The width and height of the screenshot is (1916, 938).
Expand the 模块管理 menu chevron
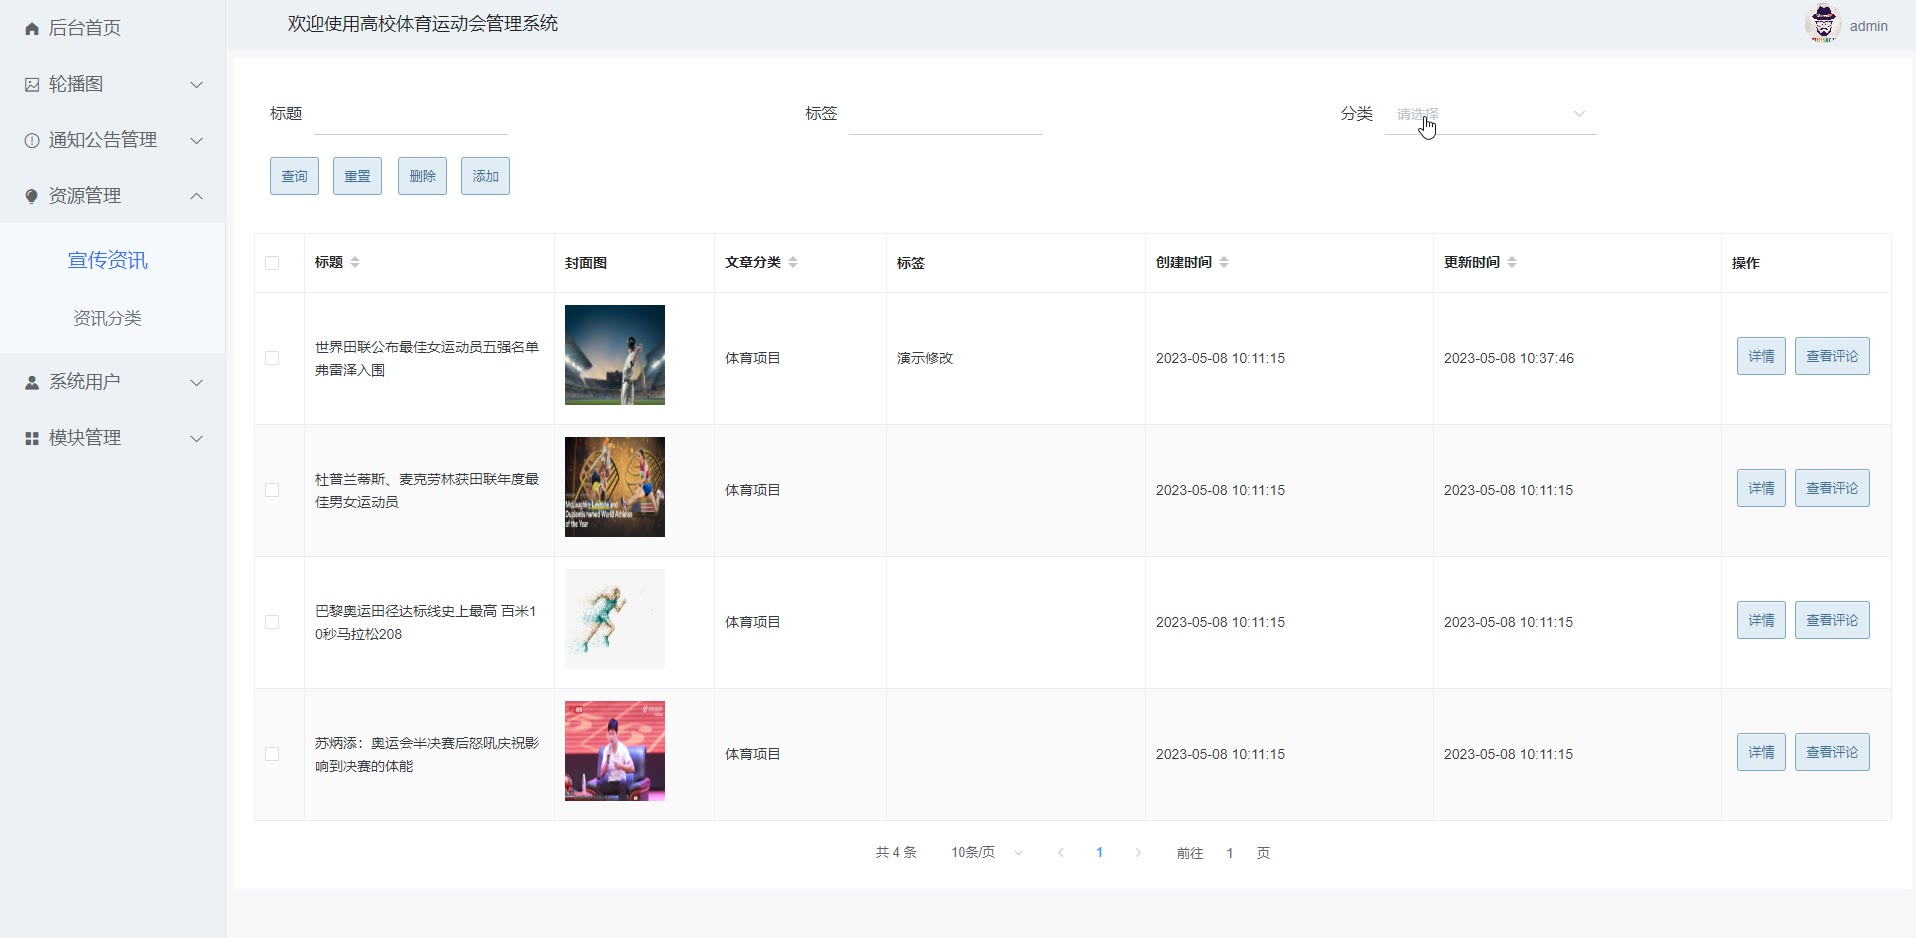197,439
